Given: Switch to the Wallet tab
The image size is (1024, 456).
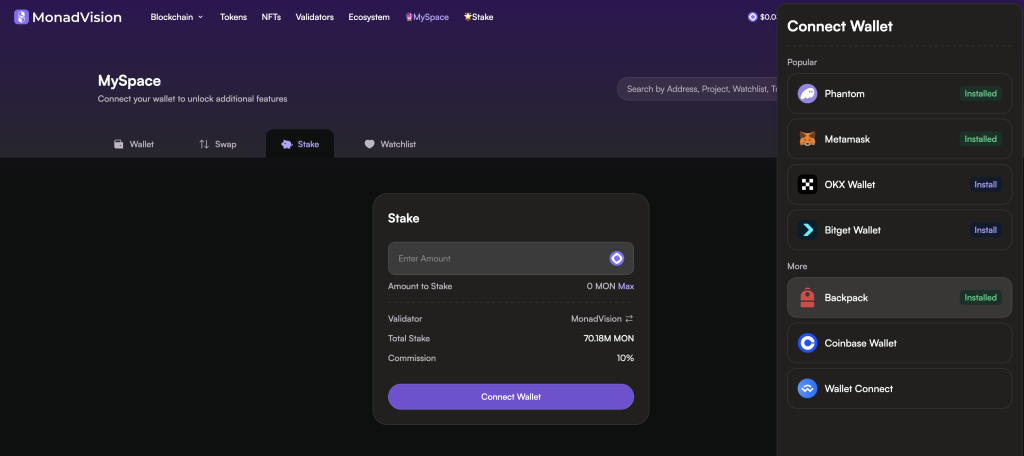Looking at the screenshot, I should 133,144.
